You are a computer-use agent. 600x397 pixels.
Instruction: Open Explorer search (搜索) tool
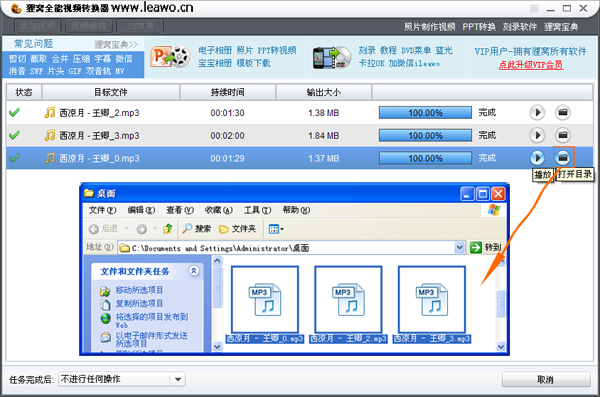197,229
